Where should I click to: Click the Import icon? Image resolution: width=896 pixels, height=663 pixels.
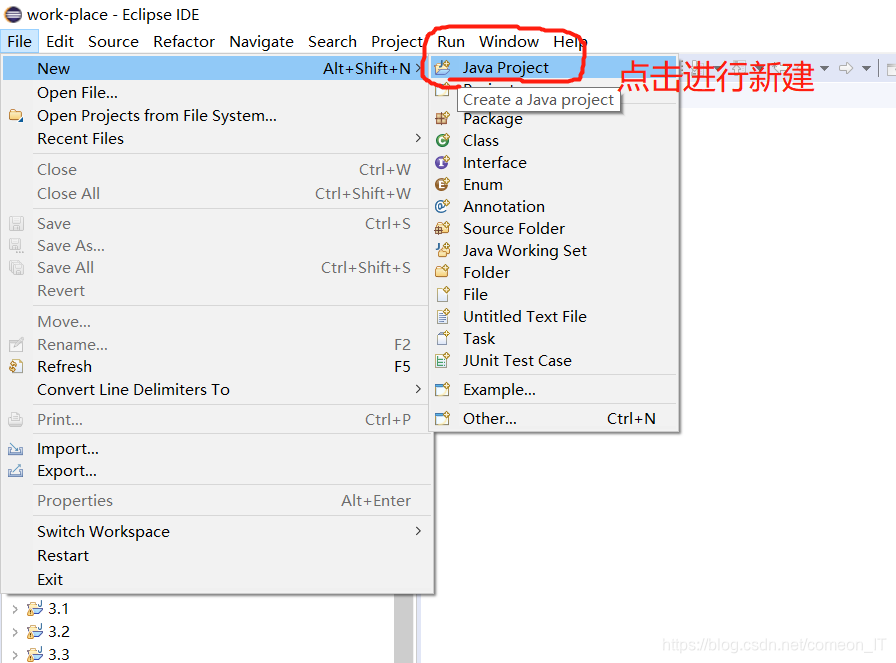(16, 449)
